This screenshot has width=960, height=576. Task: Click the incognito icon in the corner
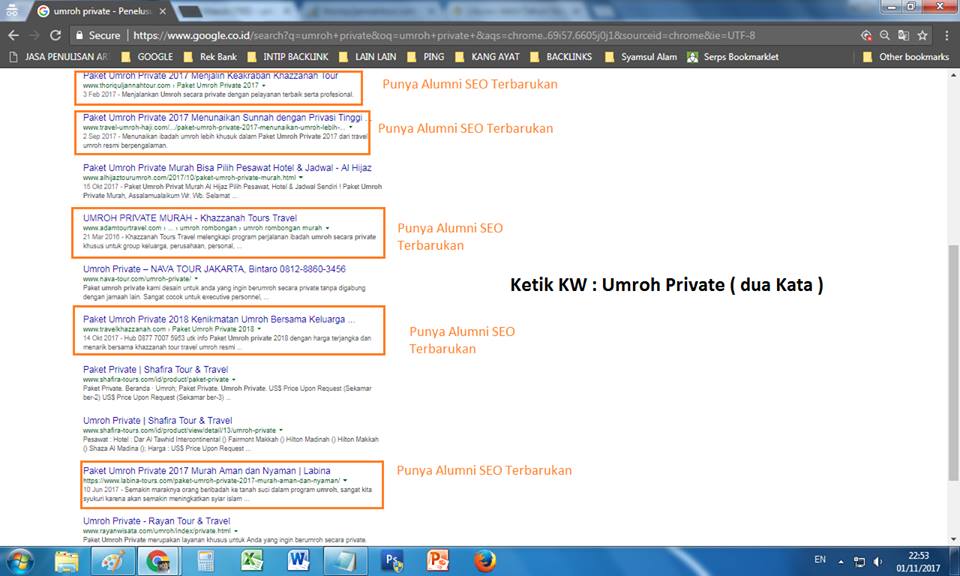click(12, 10)
